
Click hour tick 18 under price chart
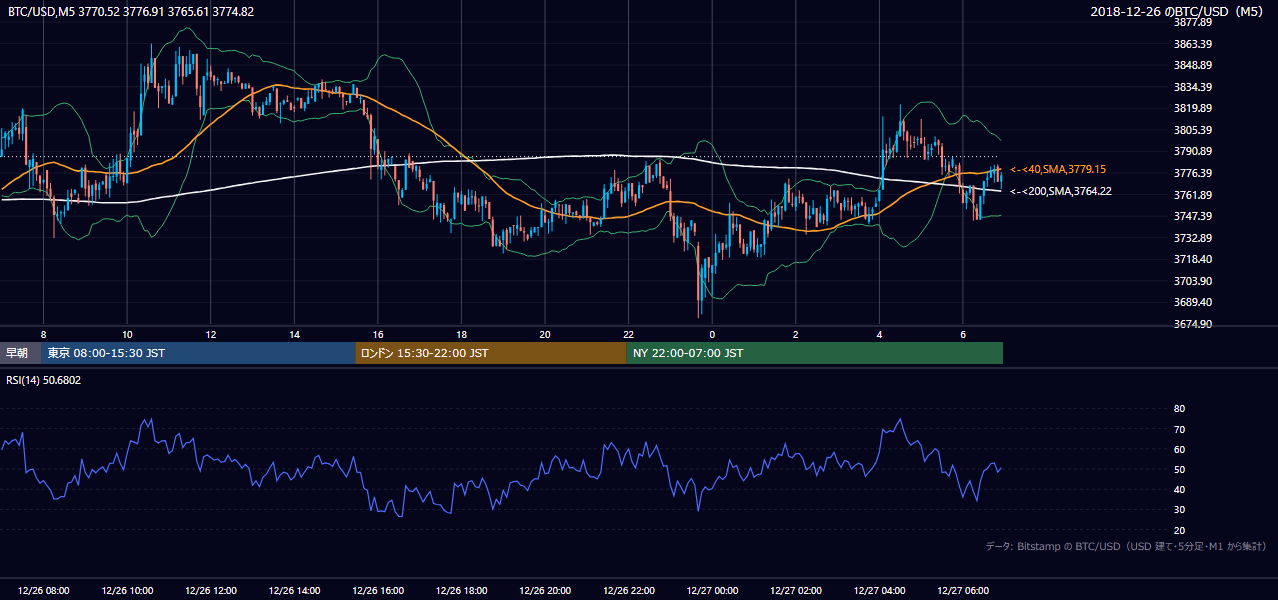click(461, 334)
